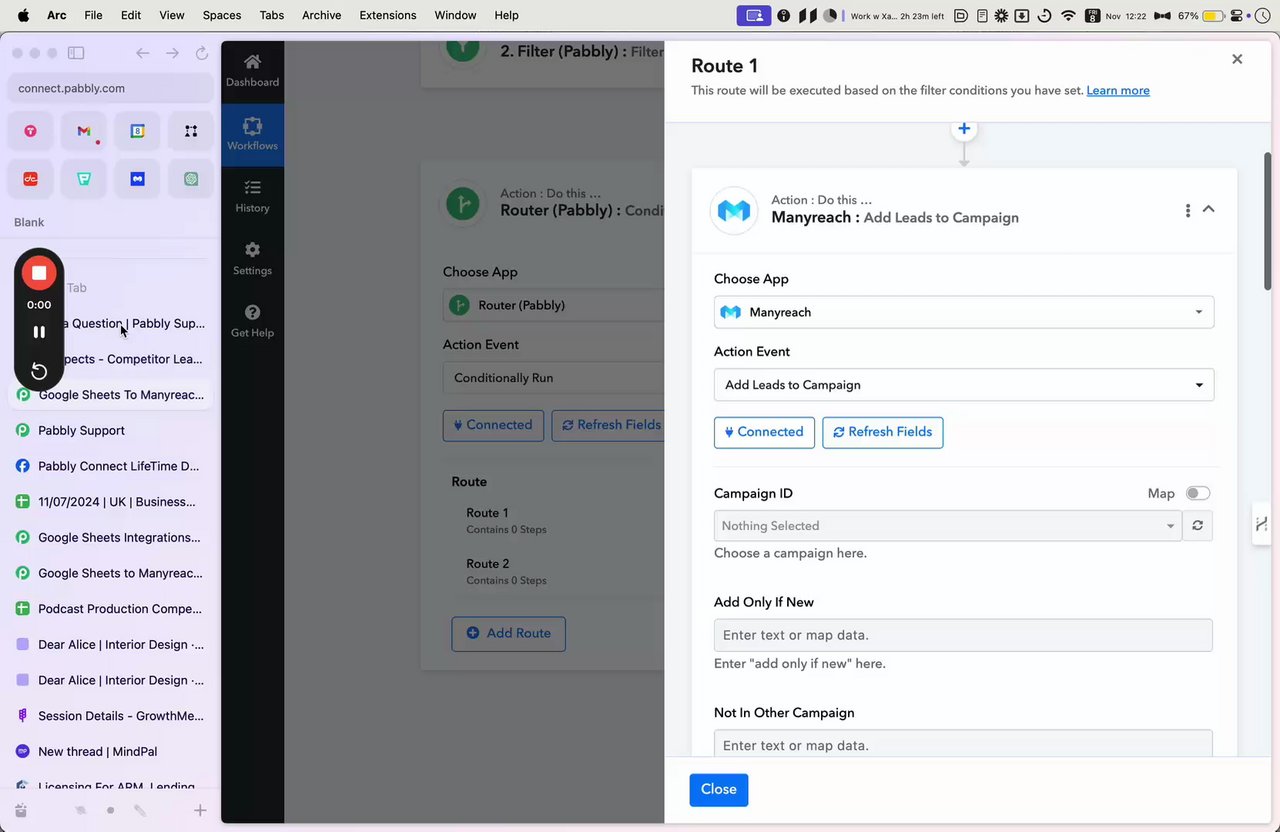The height and width of the screenshot is (832, 1280).
Task: Open the Archive menu
Action: coord(321,15)
